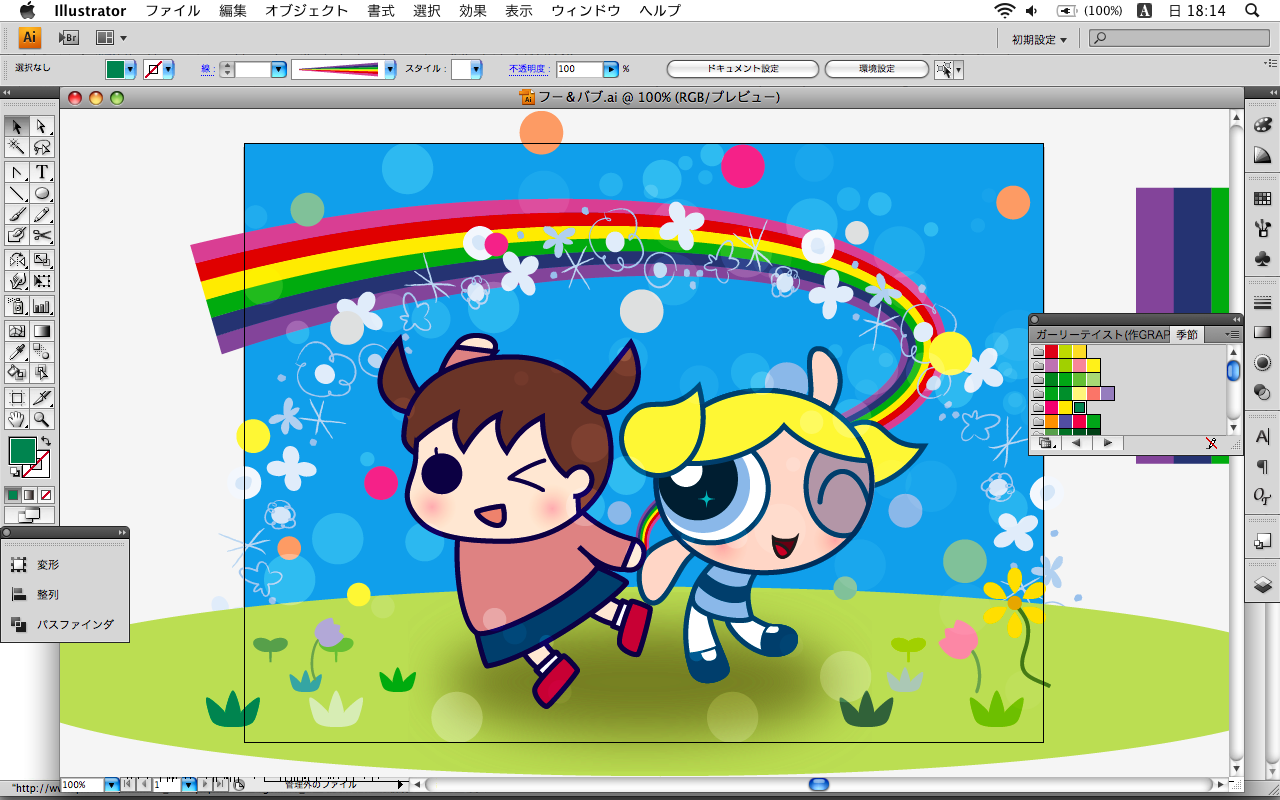Image resolution: width=1280 pixels, height=800 pixels.
Task: Expand the stroke weight dropdown
Action: [279, 69]
